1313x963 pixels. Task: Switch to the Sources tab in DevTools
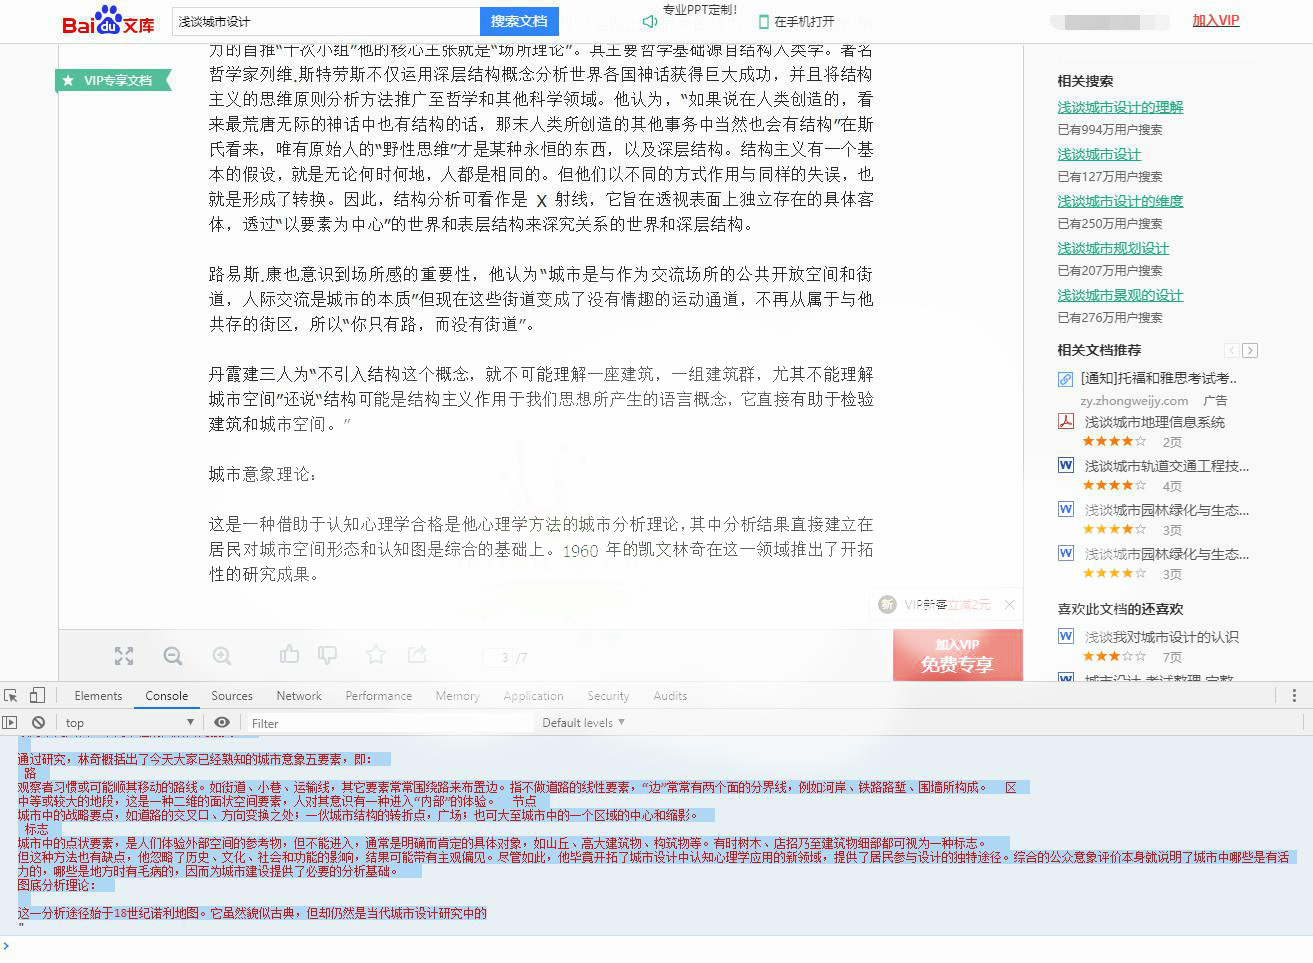pyautogui.click(x=231, y=695)
